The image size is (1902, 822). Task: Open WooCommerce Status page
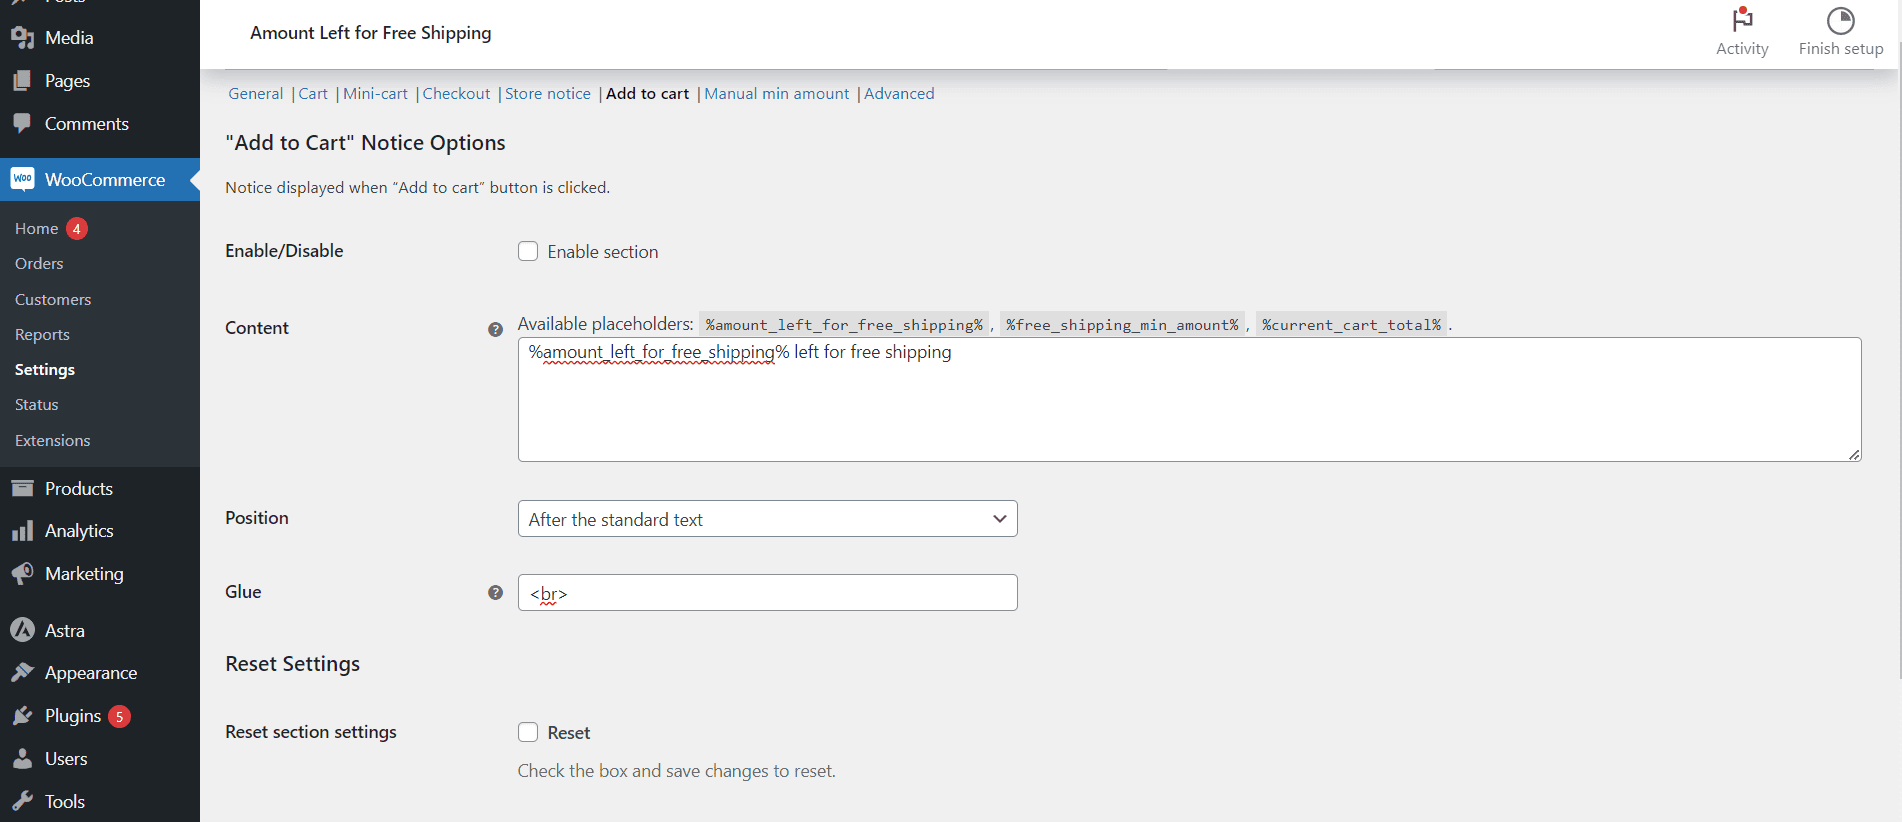(37, 405)
